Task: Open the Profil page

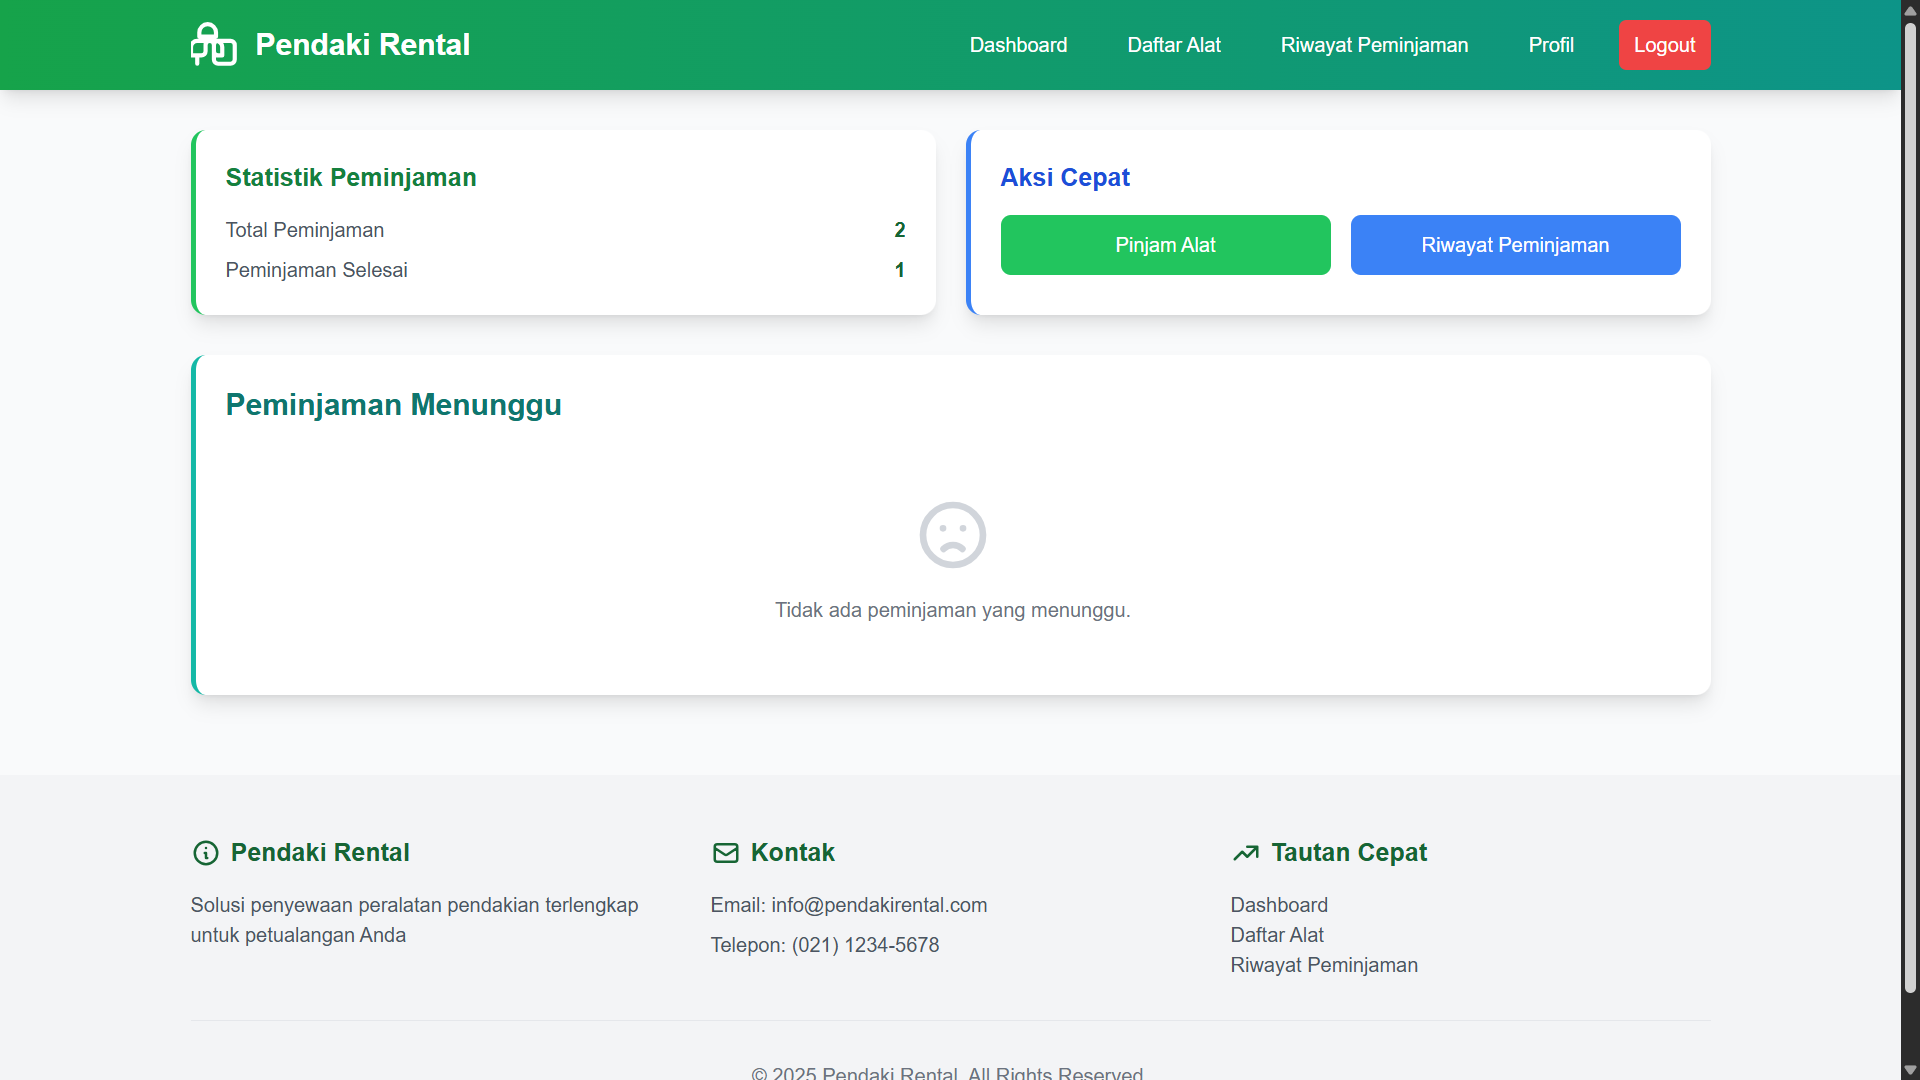Action: pos(1551,45)
